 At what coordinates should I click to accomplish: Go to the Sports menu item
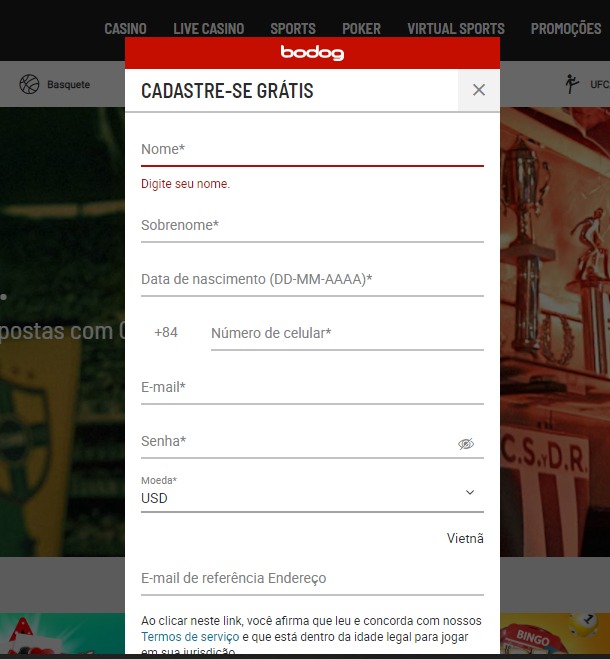293,29
